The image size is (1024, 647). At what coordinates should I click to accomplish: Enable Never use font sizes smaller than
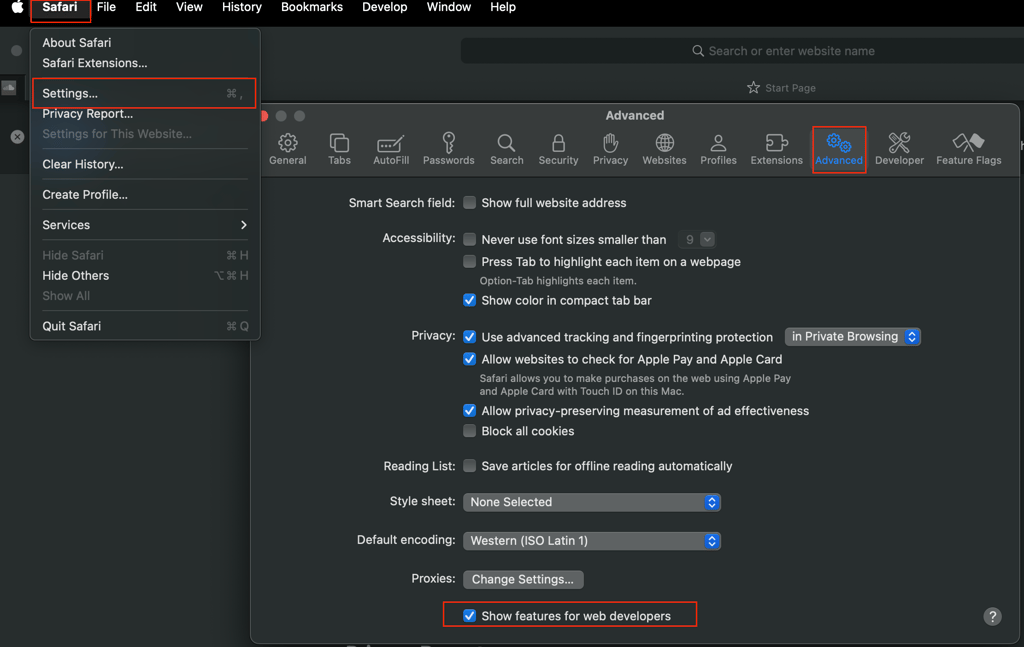click(x=469, y=239)
